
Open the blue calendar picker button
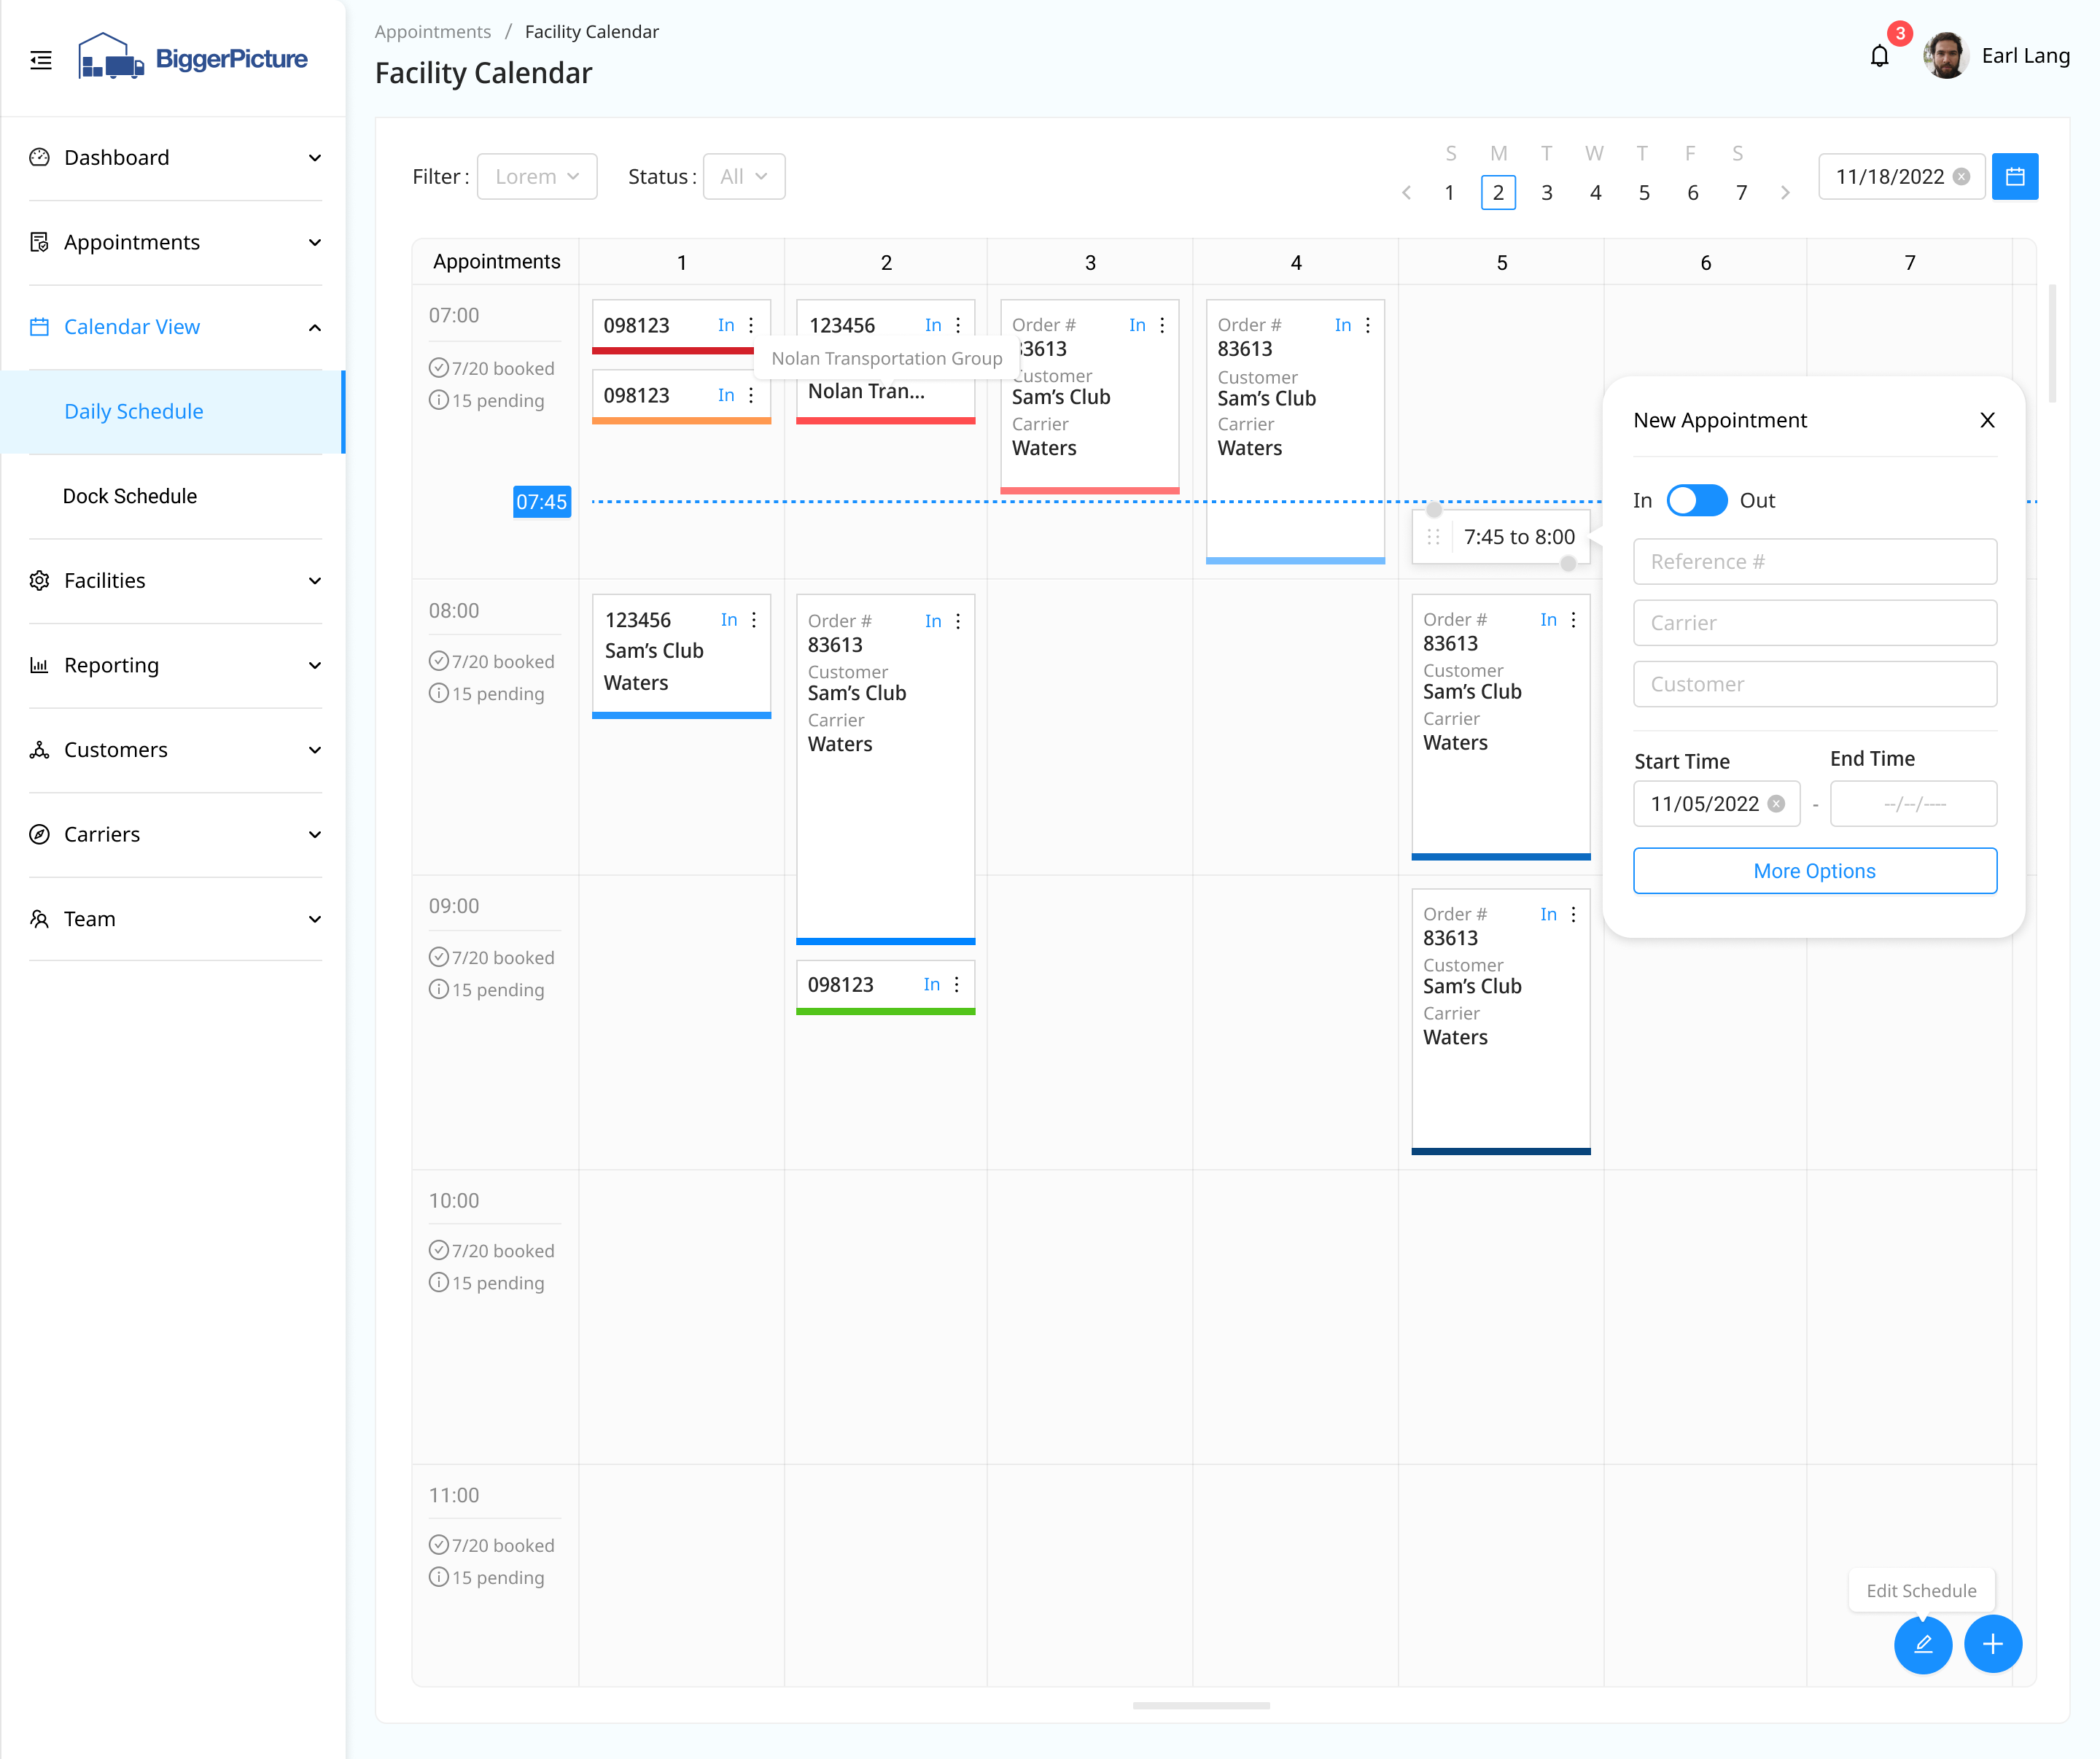(x=2014, y=176)
